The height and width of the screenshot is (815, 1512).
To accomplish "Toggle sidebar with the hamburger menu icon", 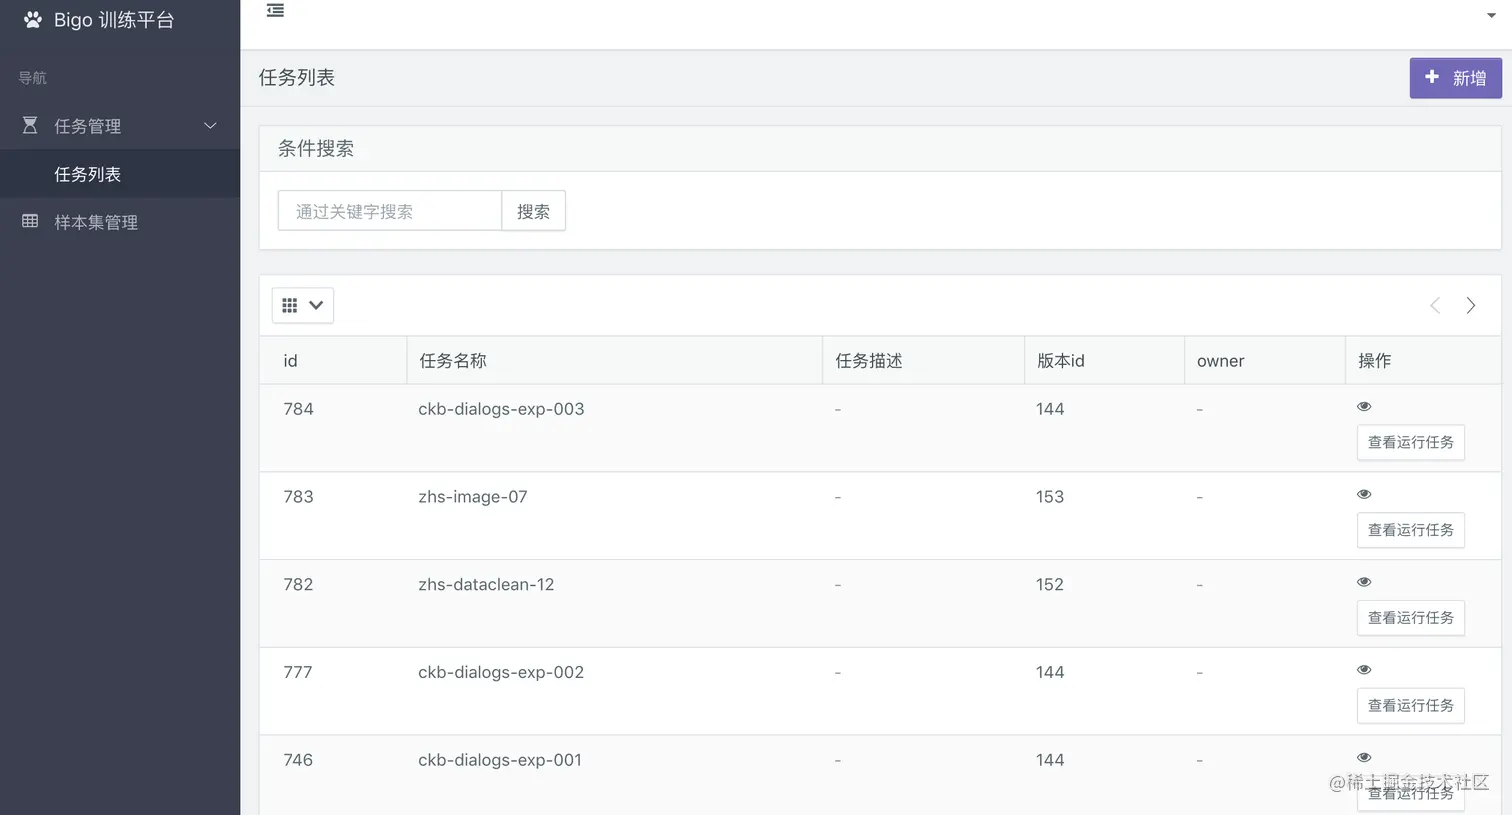I will click(275, 11).
